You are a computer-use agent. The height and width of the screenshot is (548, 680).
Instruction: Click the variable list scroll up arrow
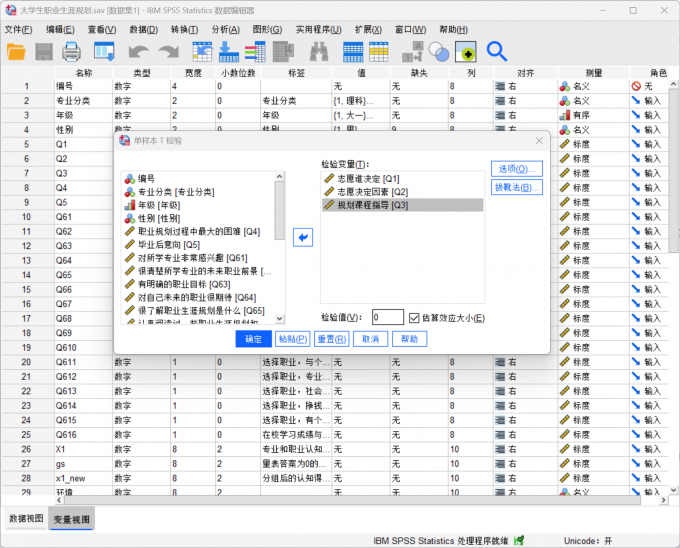click(x=280, y=176)
